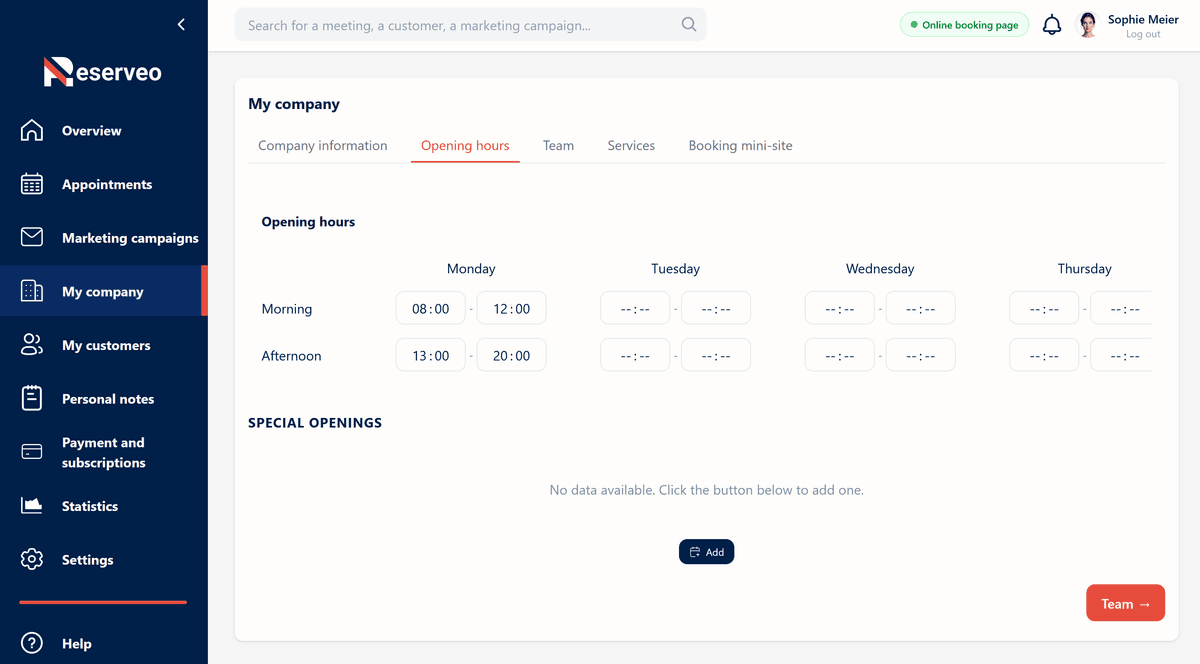Image resolution: width=1200 pixels, height=664 pixels.
Task: Set Wednesday morning end time
Action: [x=920, y=309]
